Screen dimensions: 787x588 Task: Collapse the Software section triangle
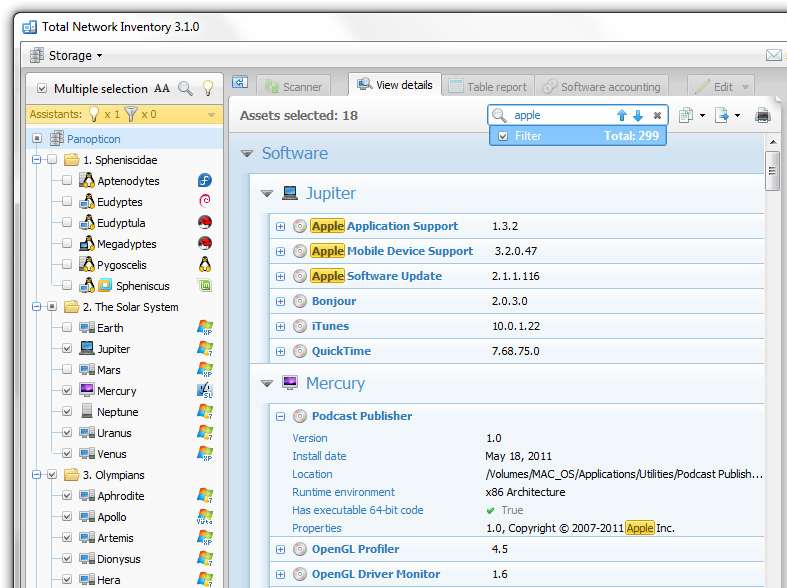coord(246,154)
